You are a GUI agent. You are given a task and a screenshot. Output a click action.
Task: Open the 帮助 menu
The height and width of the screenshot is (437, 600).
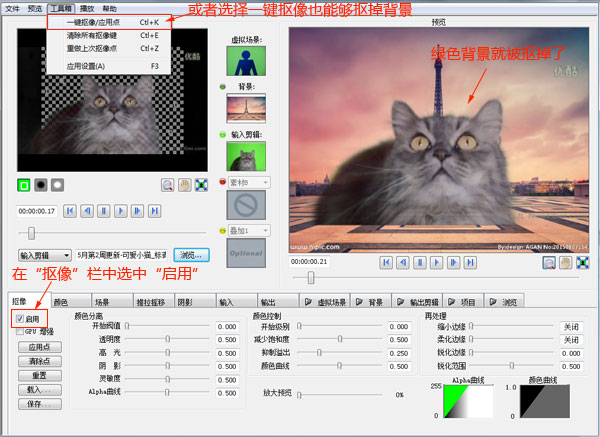pyautogui.click(x=109, y=8)
